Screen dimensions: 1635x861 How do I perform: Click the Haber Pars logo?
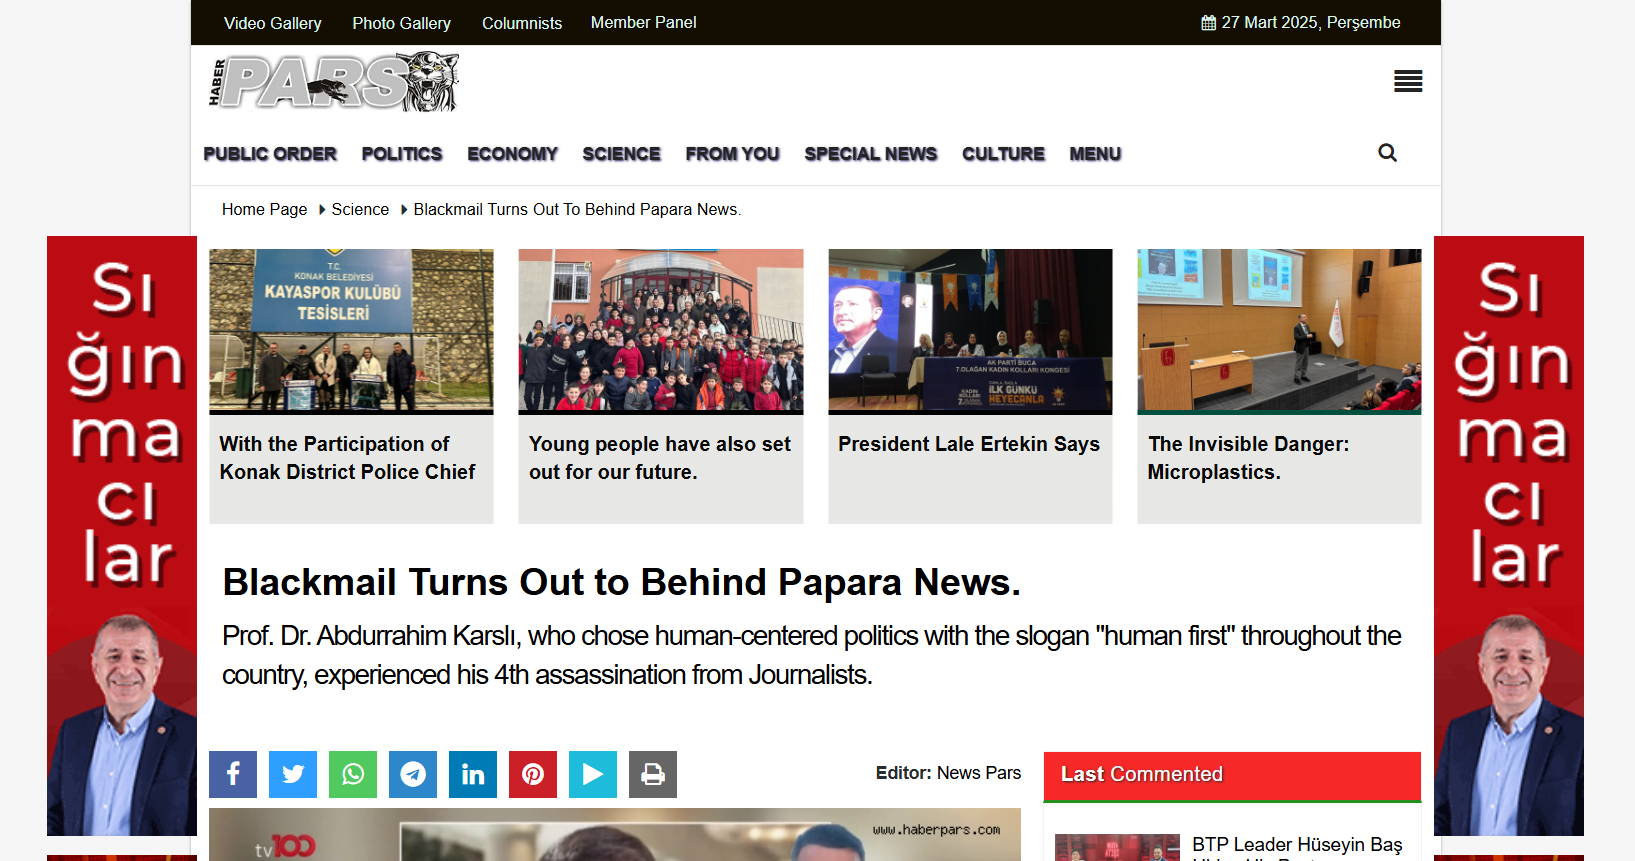click(334, 82)
